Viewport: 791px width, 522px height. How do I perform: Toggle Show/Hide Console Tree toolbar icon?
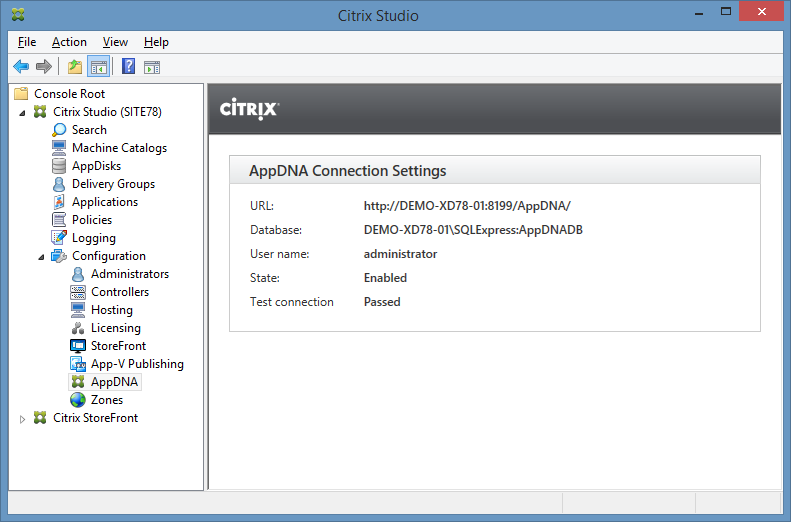tap(99, 67)
